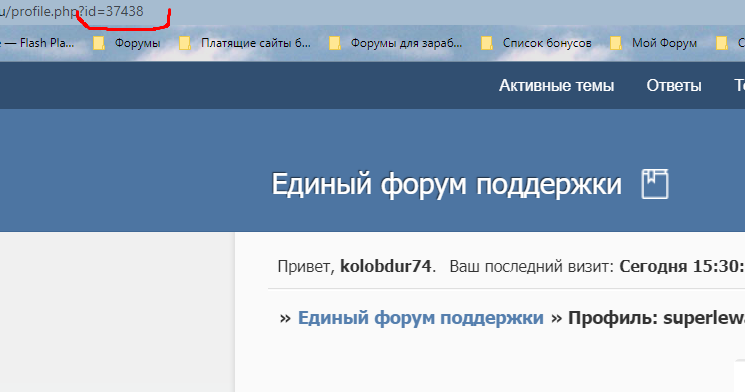Open Форумы для зараб... bookmark folder
The image size is (745, 392).
click(x=406, y=43)
